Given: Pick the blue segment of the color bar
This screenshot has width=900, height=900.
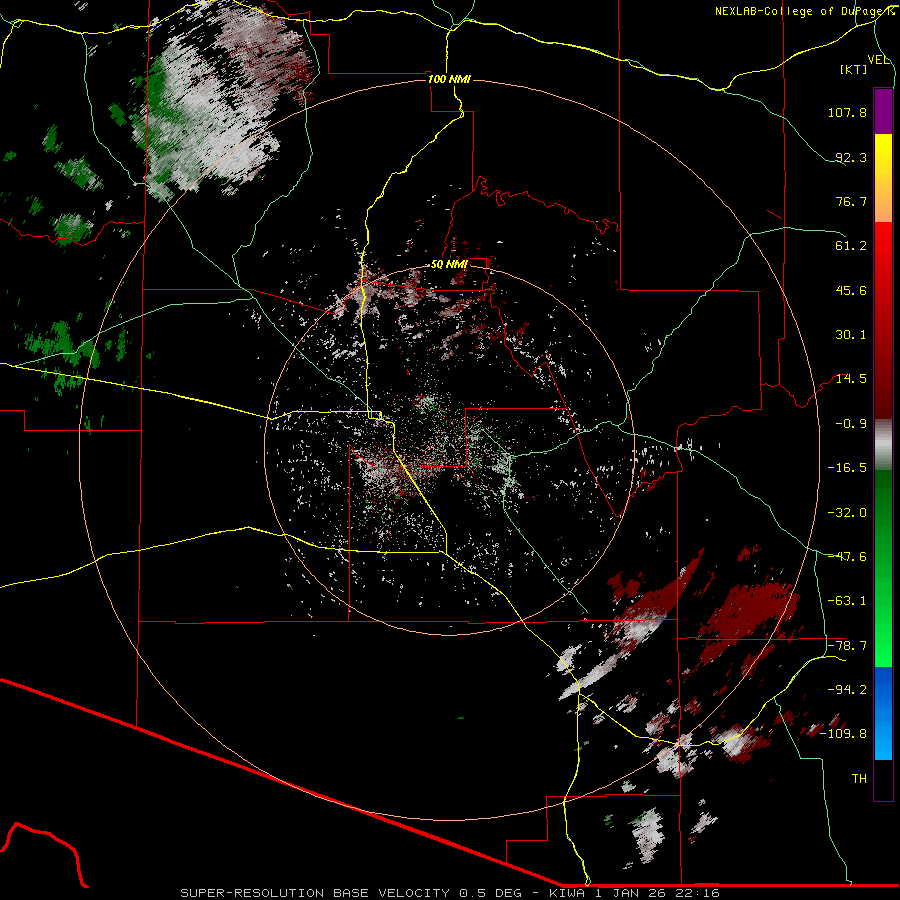Looking at the screenshot, I should (x=883, y=713).
